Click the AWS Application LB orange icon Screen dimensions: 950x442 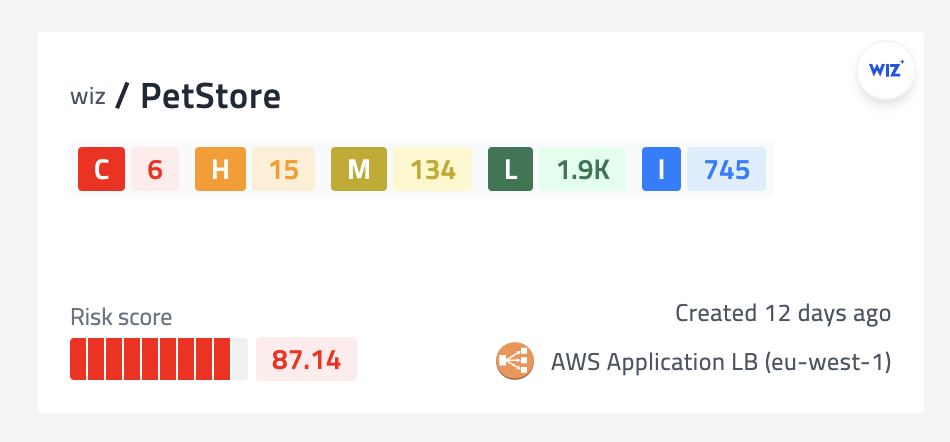pos(515,361)
